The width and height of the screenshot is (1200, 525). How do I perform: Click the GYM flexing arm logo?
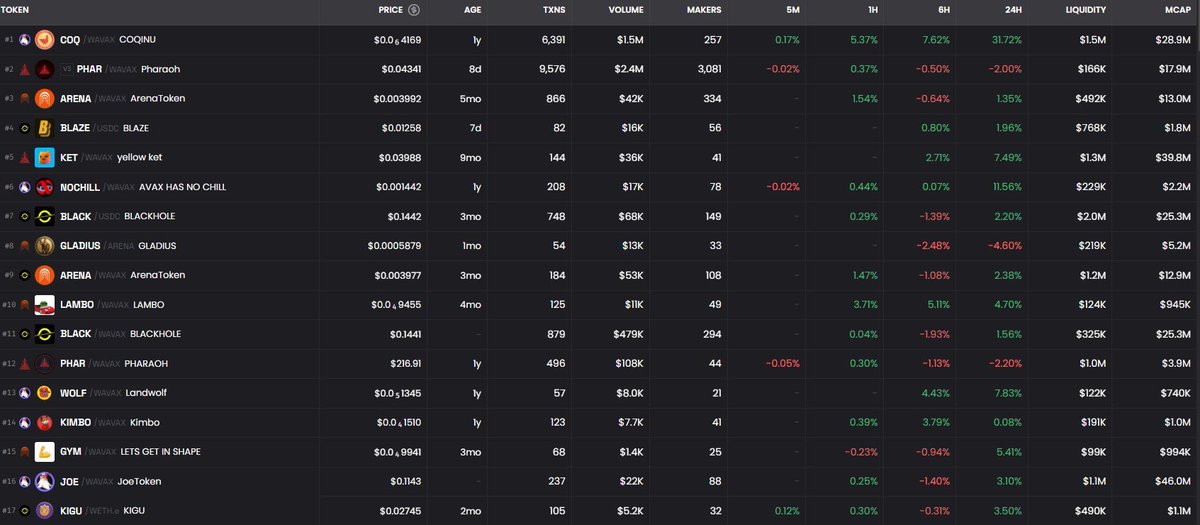(45, 452)
